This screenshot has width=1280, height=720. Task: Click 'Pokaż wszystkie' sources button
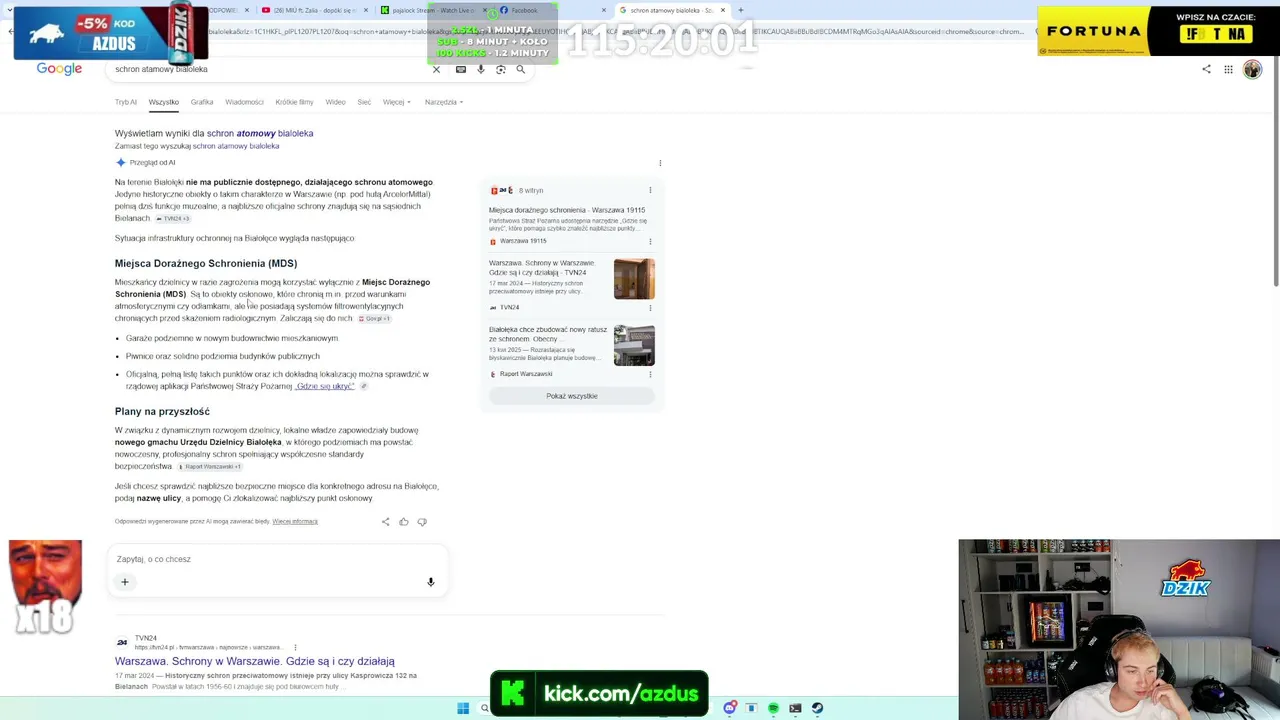(572, 396)
